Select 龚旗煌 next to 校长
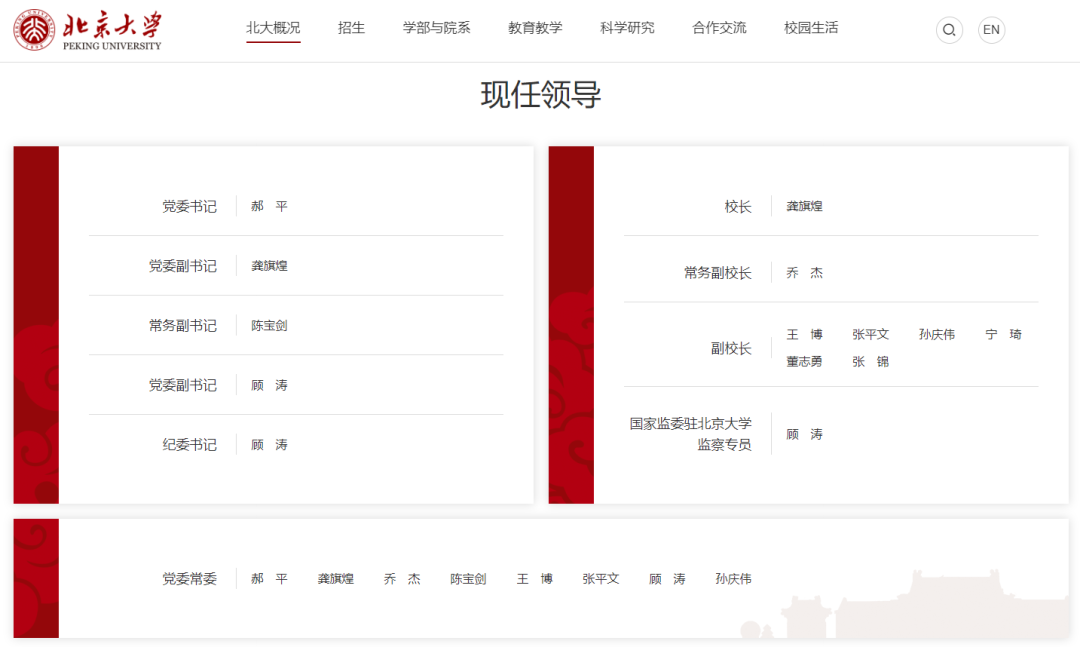 coord(804,206)
